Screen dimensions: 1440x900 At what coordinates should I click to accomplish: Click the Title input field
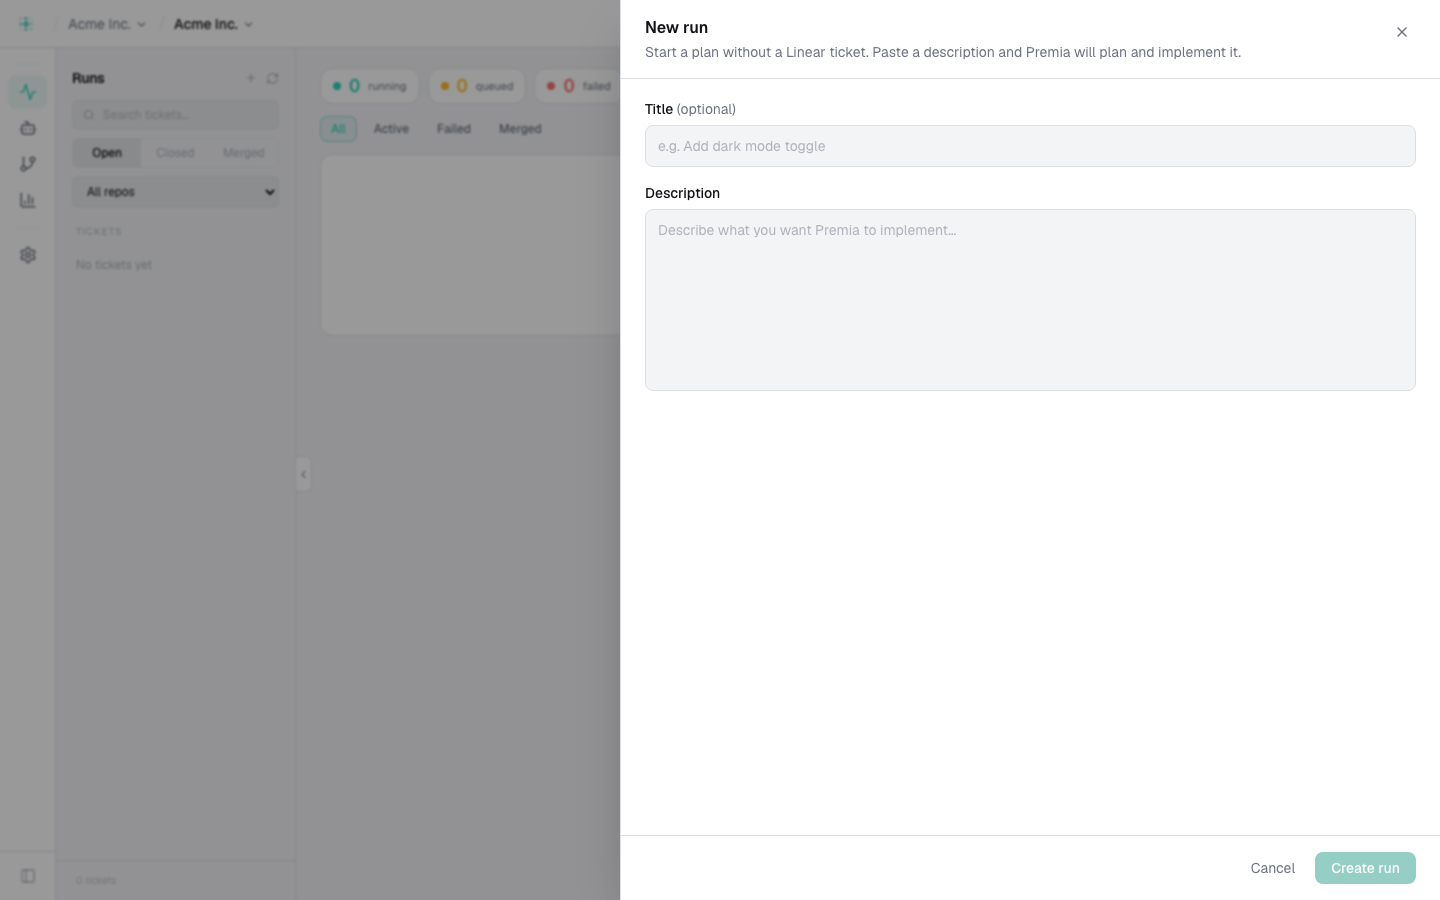(x=1030, y=146)
